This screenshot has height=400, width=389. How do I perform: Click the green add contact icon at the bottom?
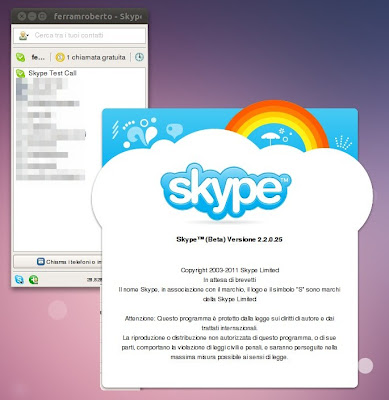point(34,279)
